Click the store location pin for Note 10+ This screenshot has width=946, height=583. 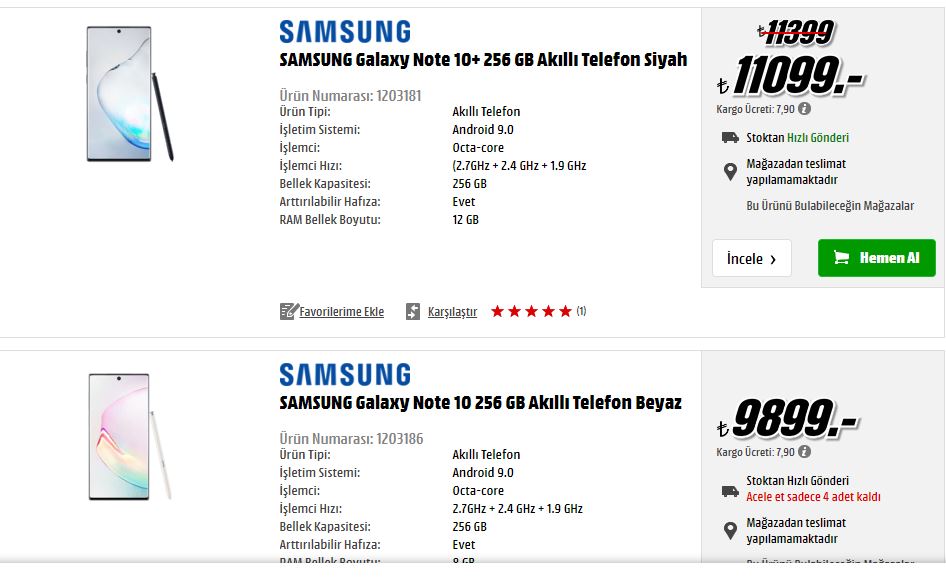(x=730, y=172)
